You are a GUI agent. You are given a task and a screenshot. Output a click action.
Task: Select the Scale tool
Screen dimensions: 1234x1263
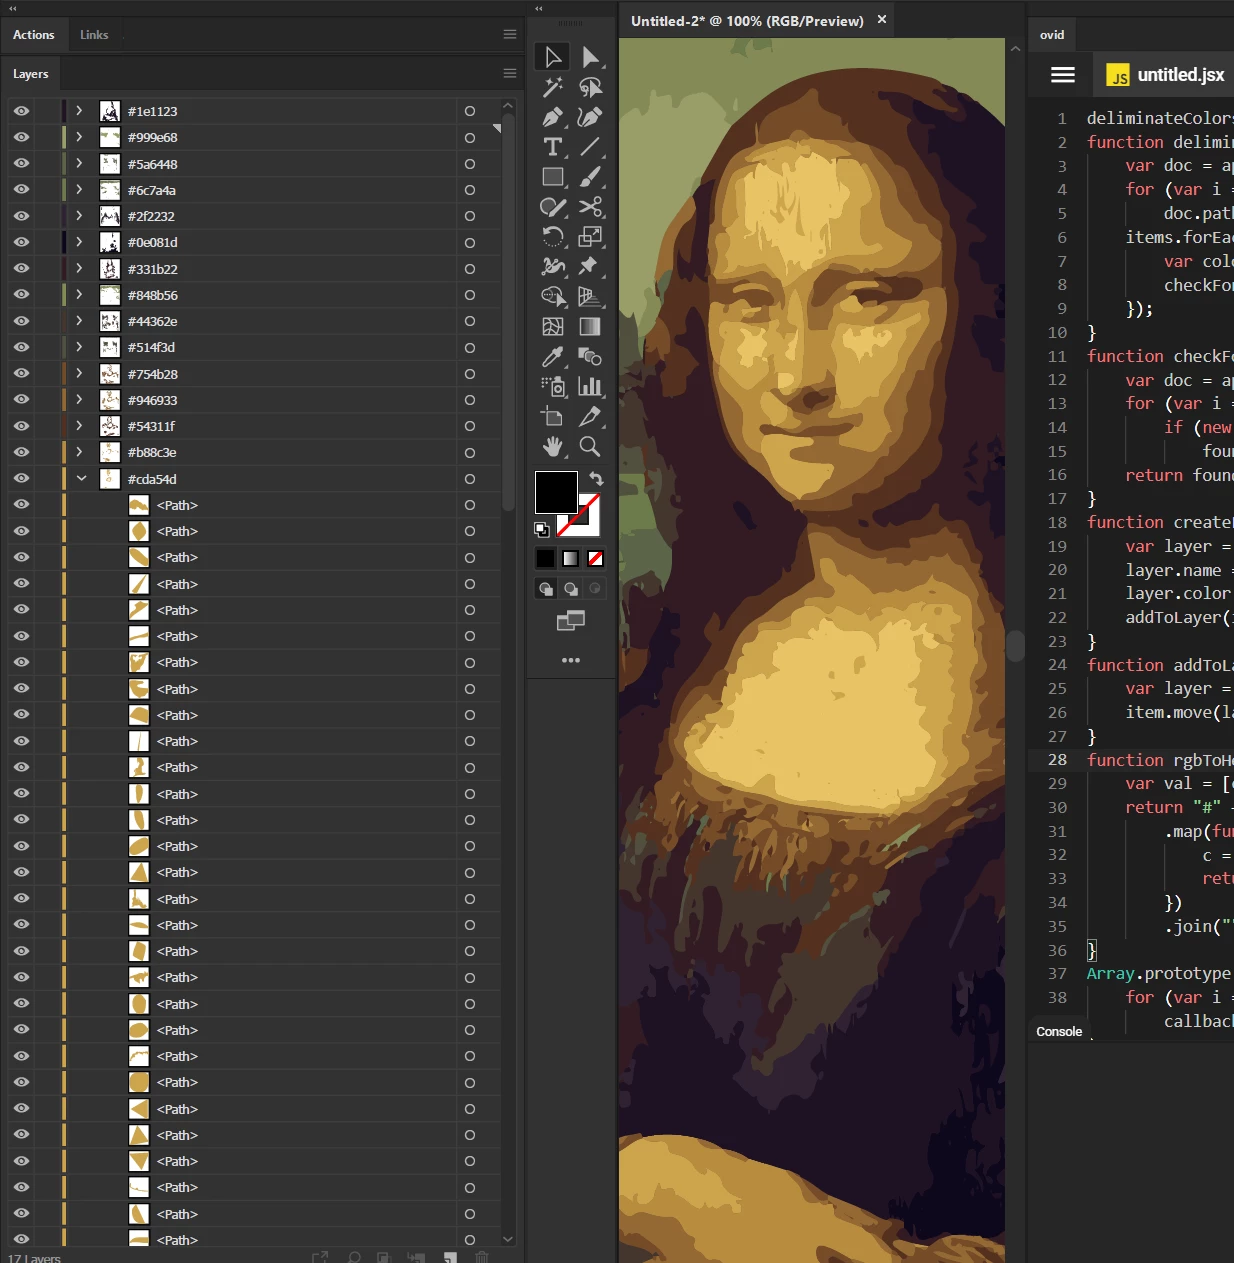[x=591, y=237]
